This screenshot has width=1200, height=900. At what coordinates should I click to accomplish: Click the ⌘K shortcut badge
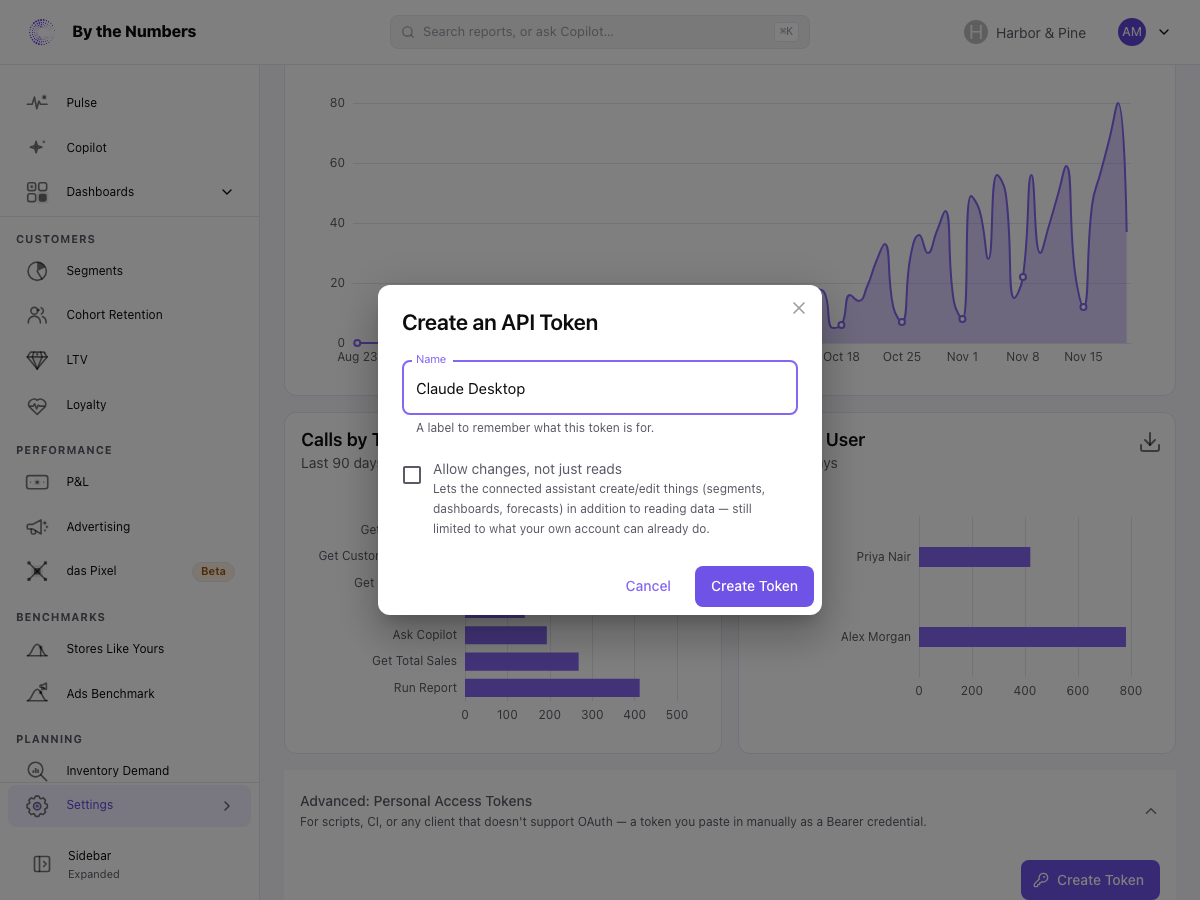pos(786,32)
